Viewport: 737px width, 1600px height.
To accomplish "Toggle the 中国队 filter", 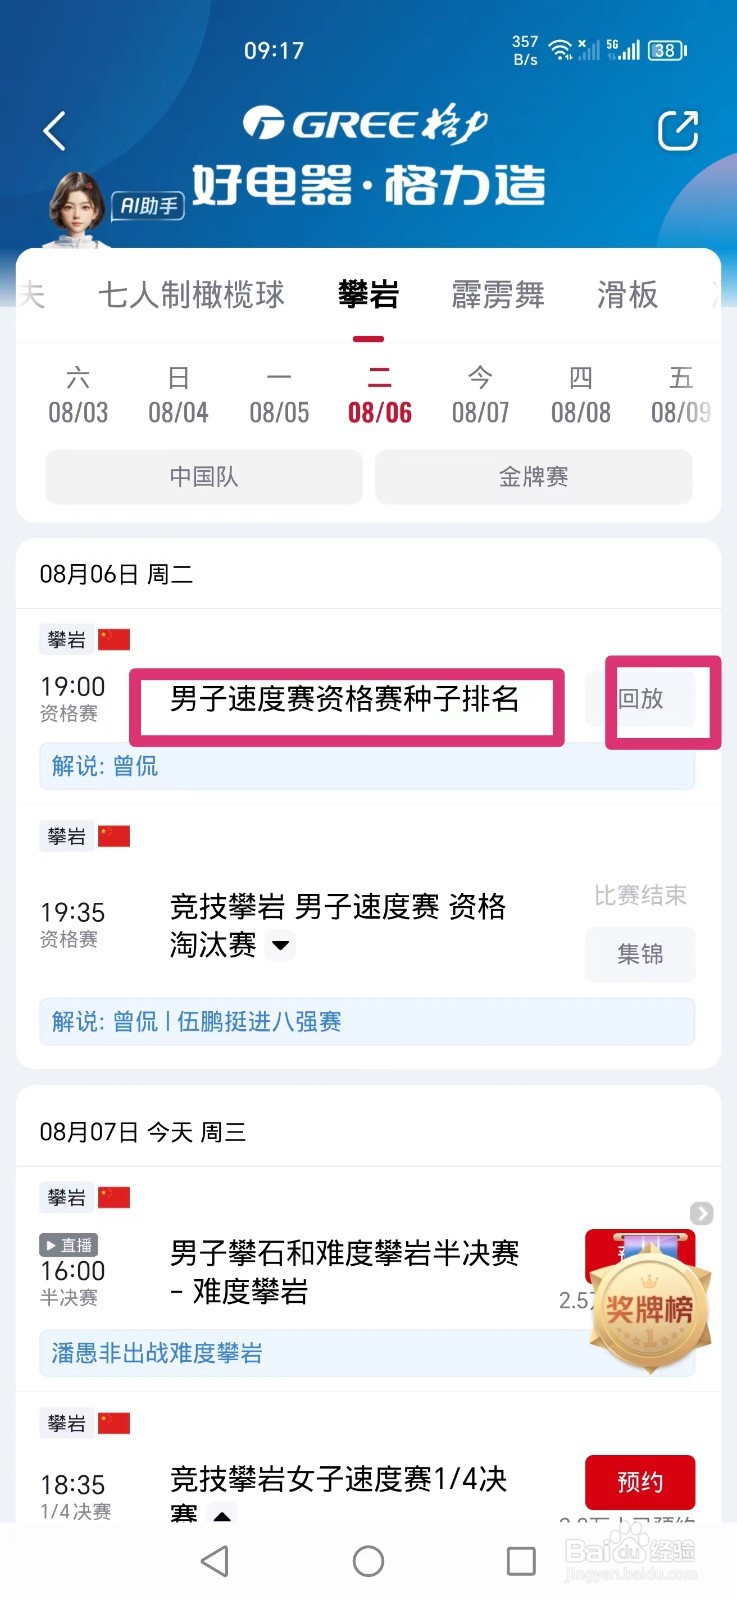I will [204, 477].
